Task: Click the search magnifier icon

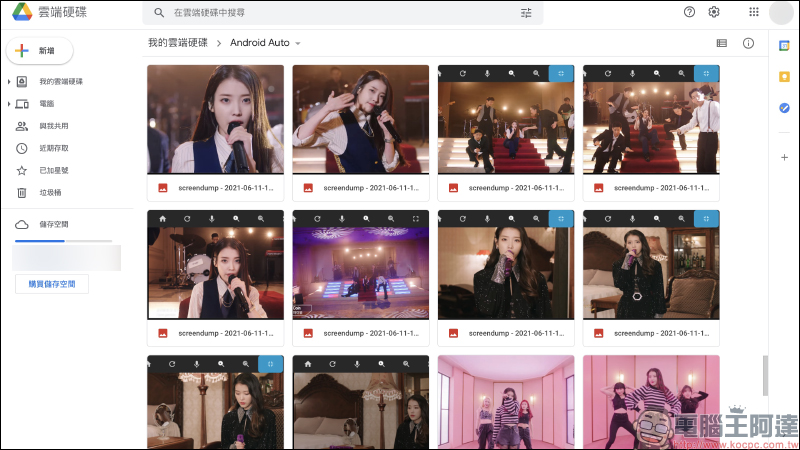Action: pyautogui.click(x=159, y=13)
